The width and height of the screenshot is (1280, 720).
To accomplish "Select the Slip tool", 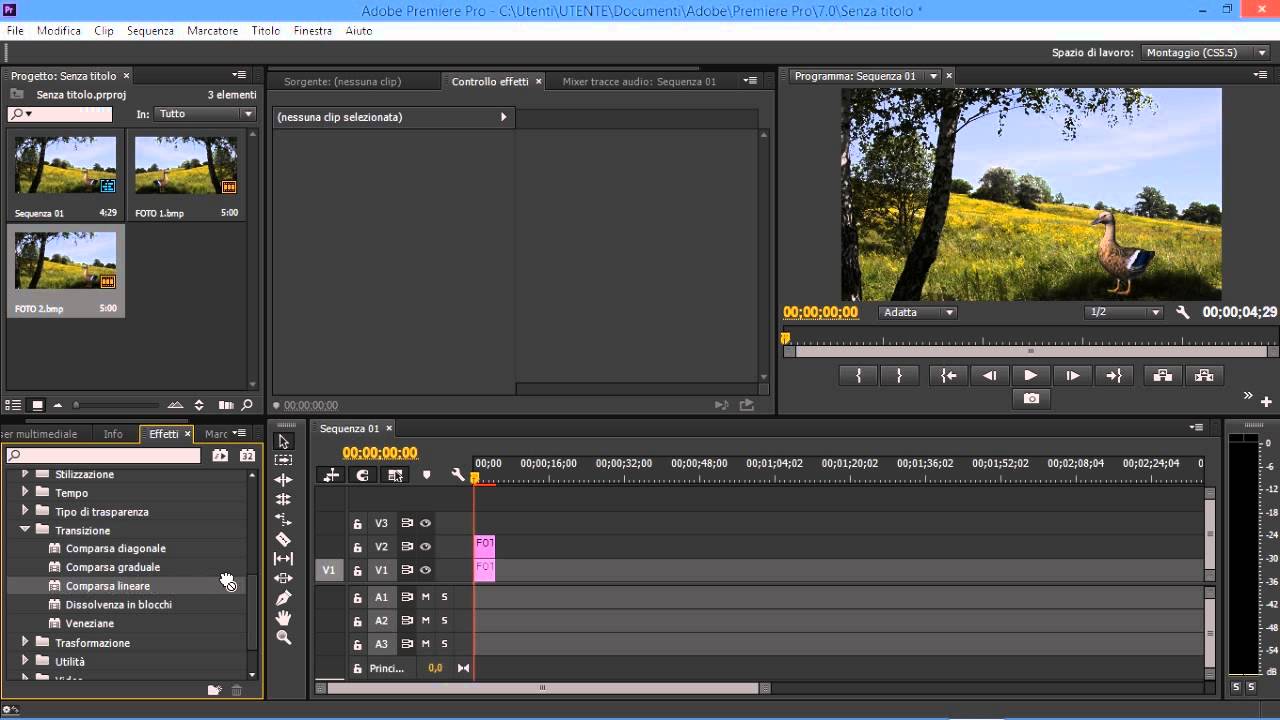I will pyautogui.click(x=284, y=558).
